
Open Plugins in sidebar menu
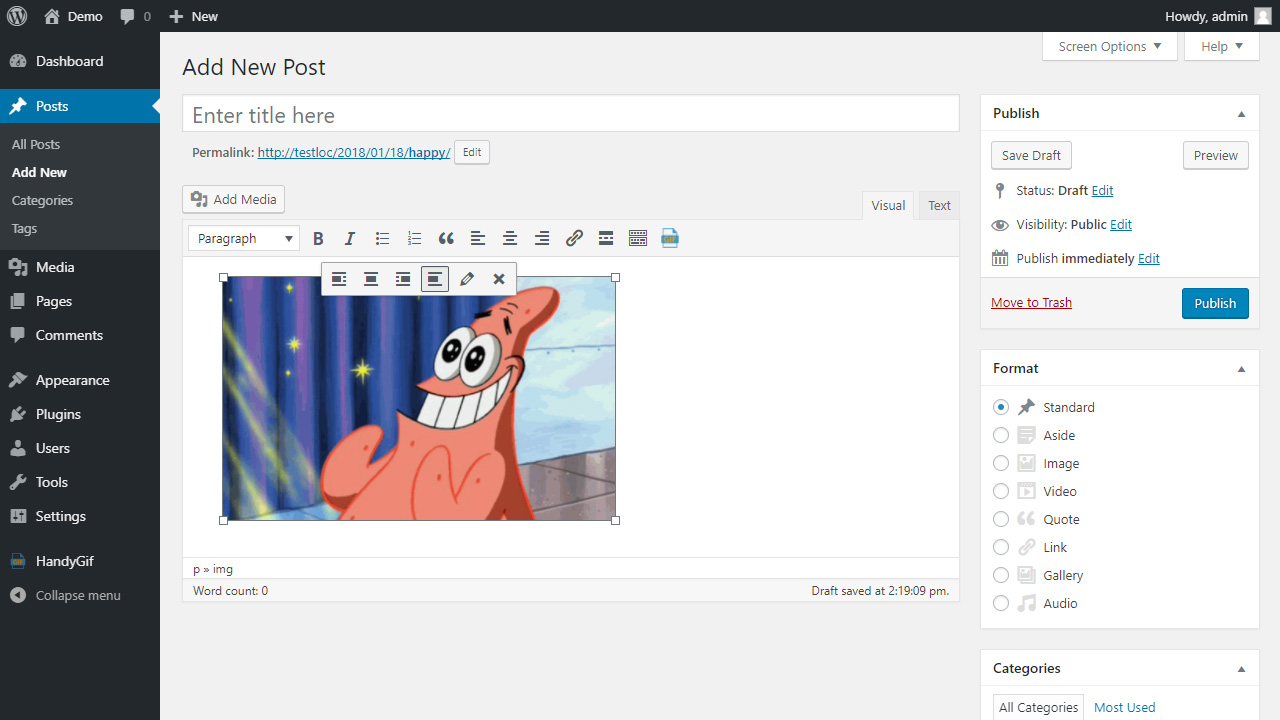tap(80, 414)
